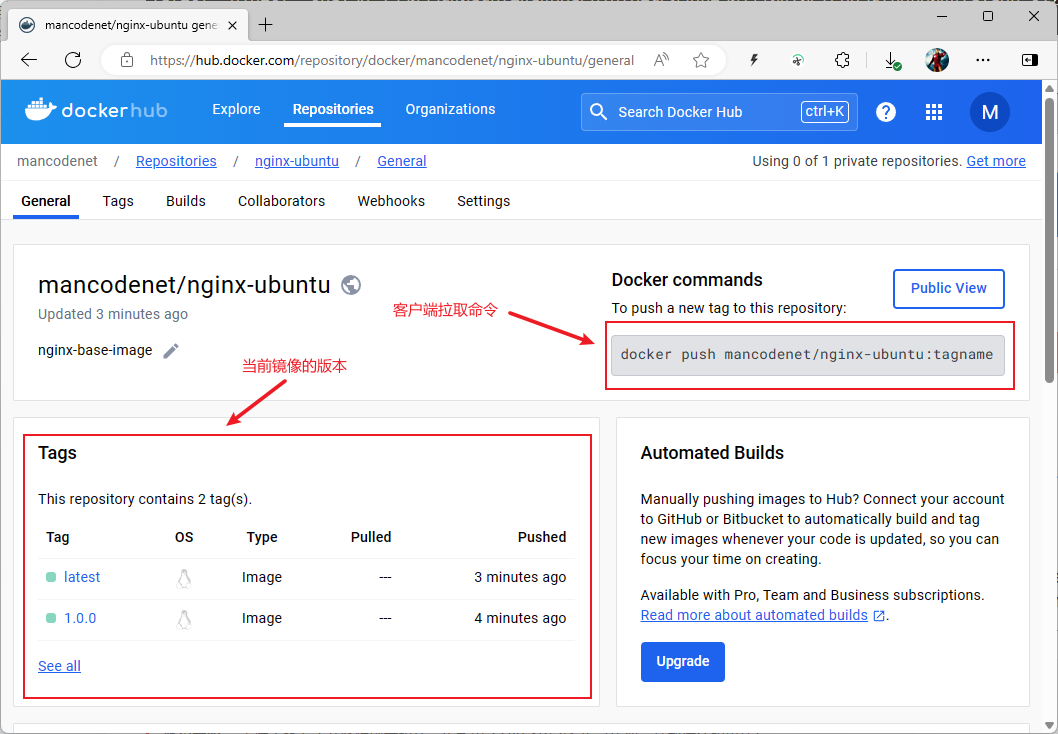Open the Webhooks tab

tap(391, 201)
